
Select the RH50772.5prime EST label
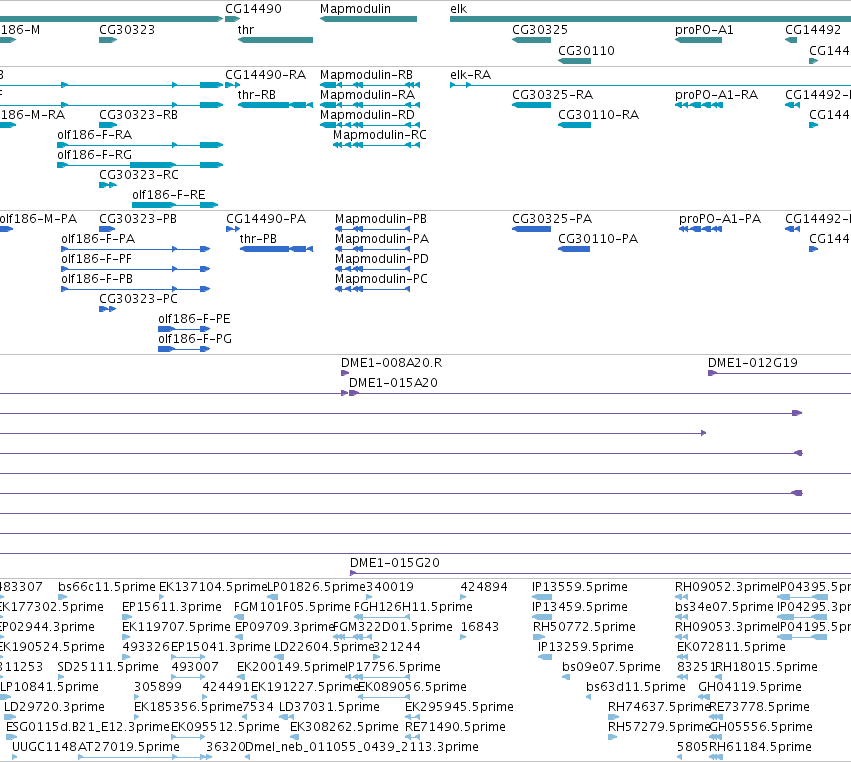[584, 627]
